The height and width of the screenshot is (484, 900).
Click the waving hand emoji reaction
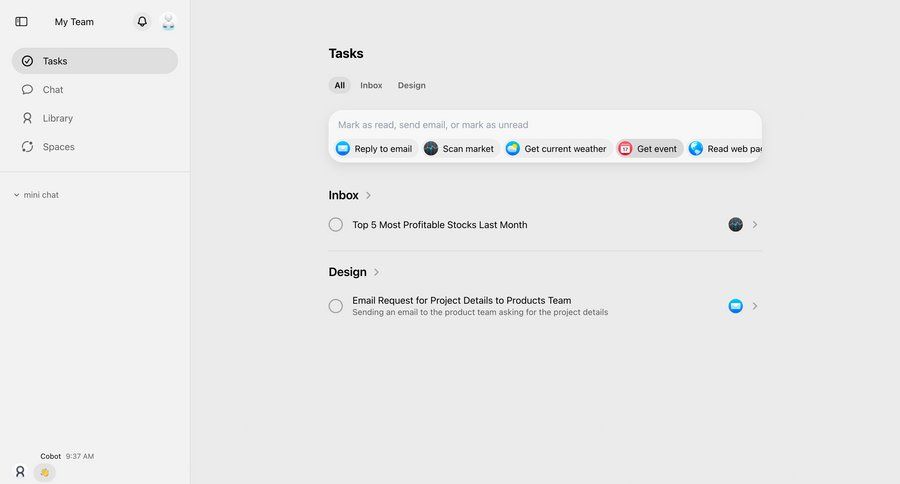tap(44, 472)
